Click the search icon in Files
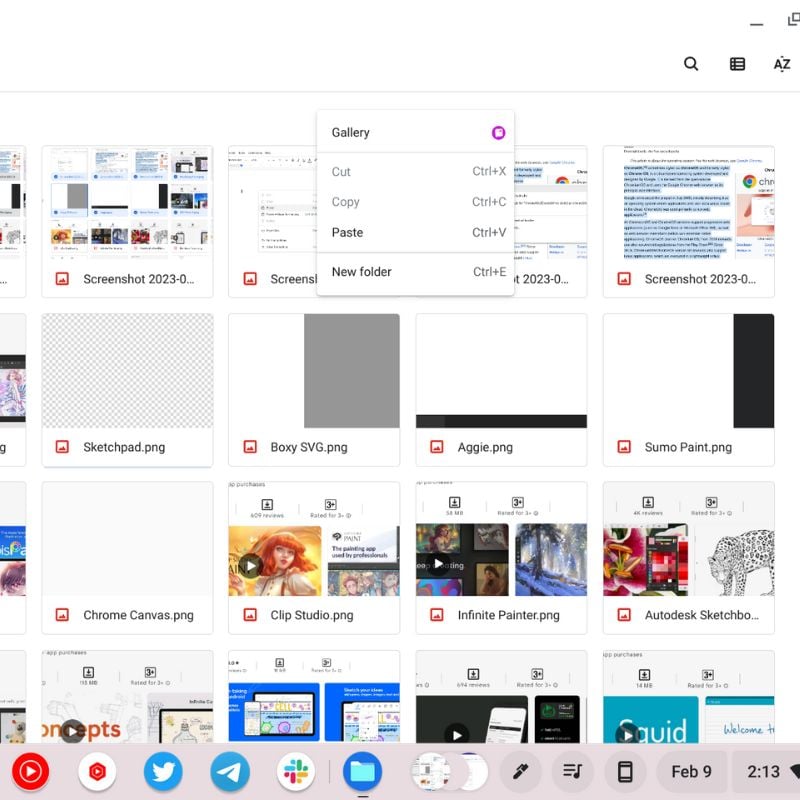This screenshot has height=800, width=800. tap(690, 63)
